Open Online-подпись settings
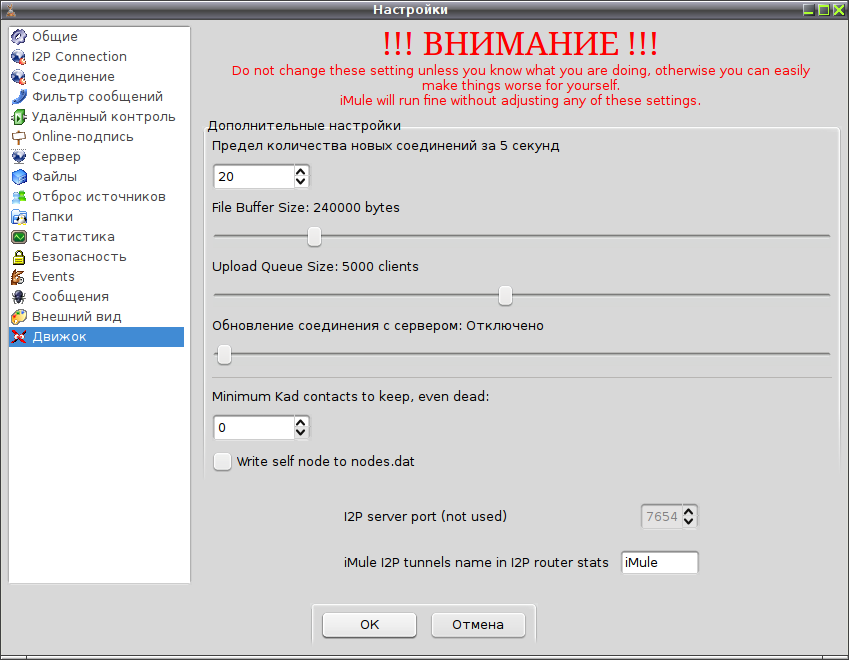Viewport: 849px width, 660px height. [96, 136]
